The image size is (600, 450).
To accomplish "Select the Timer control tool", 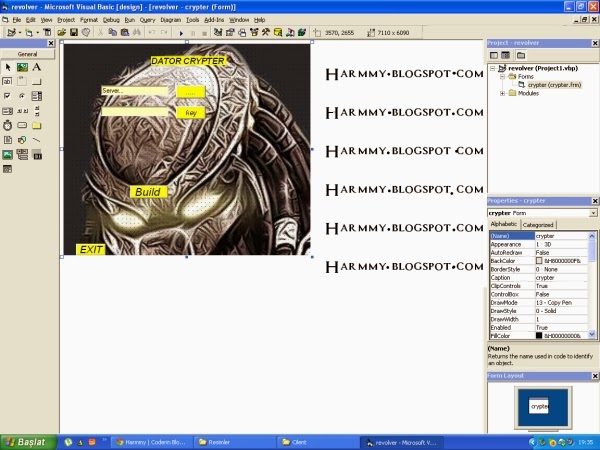I will pos(8,125).
